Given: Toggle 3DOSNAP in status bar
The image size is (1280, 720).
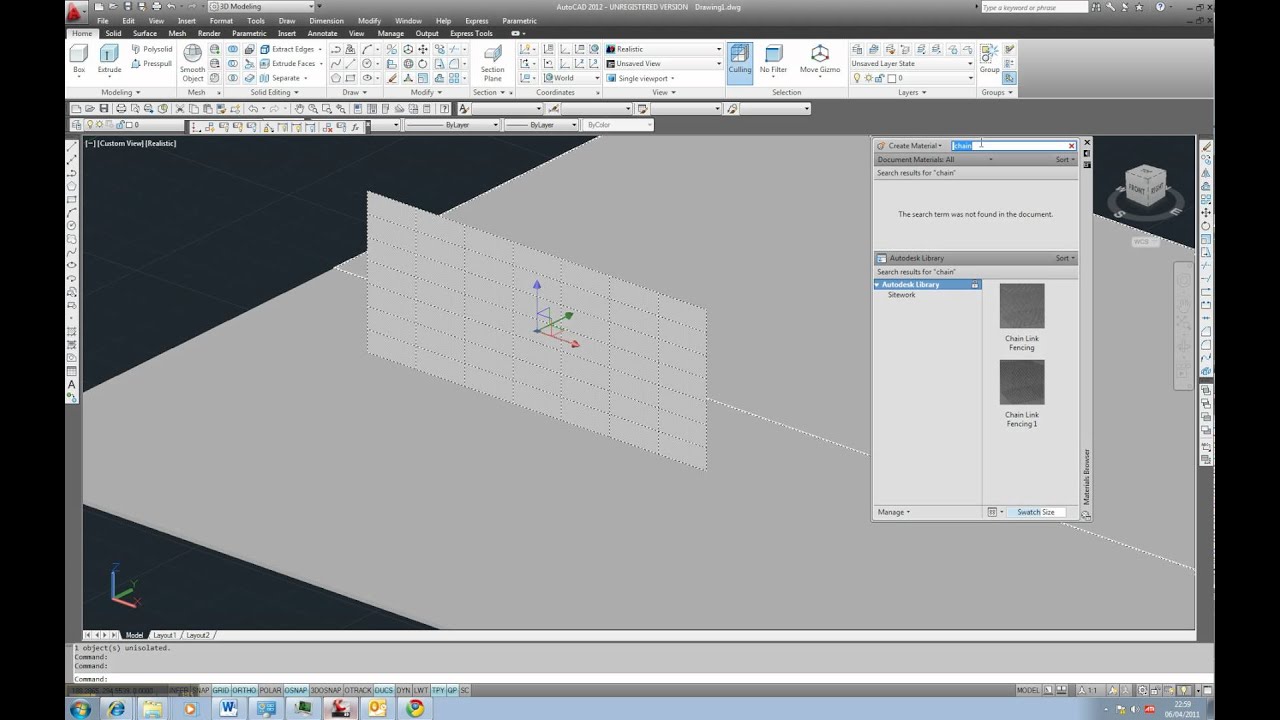Looking at the screenshot, I should (x=325, y=690).
